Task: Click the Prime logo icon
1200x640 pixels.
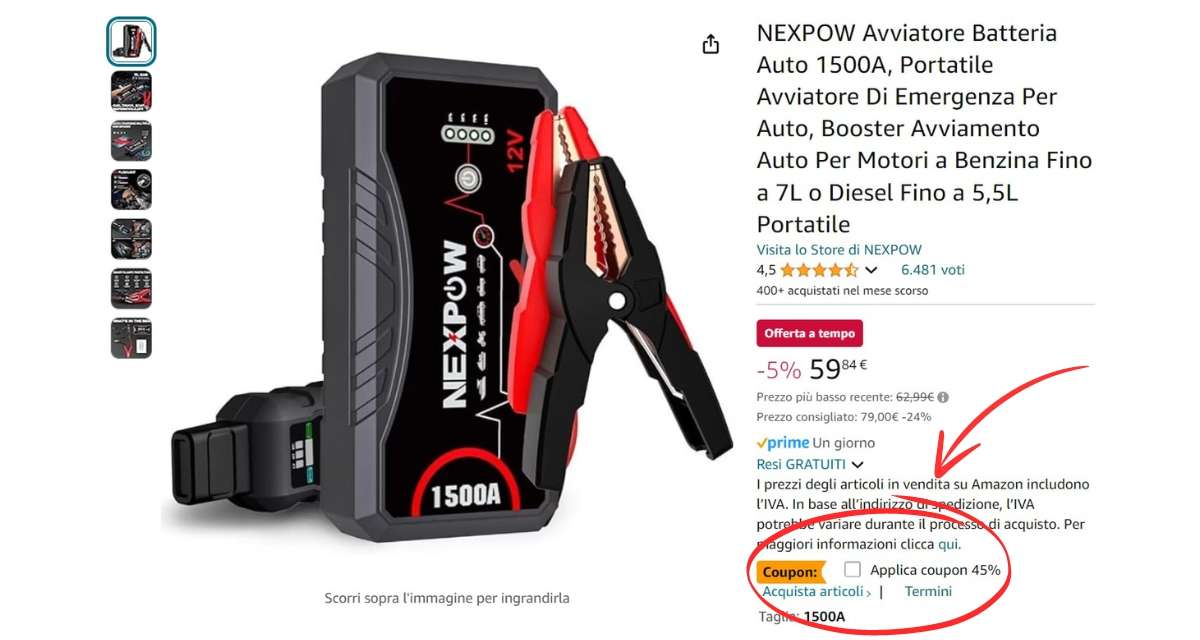Action: coord(783,443)
